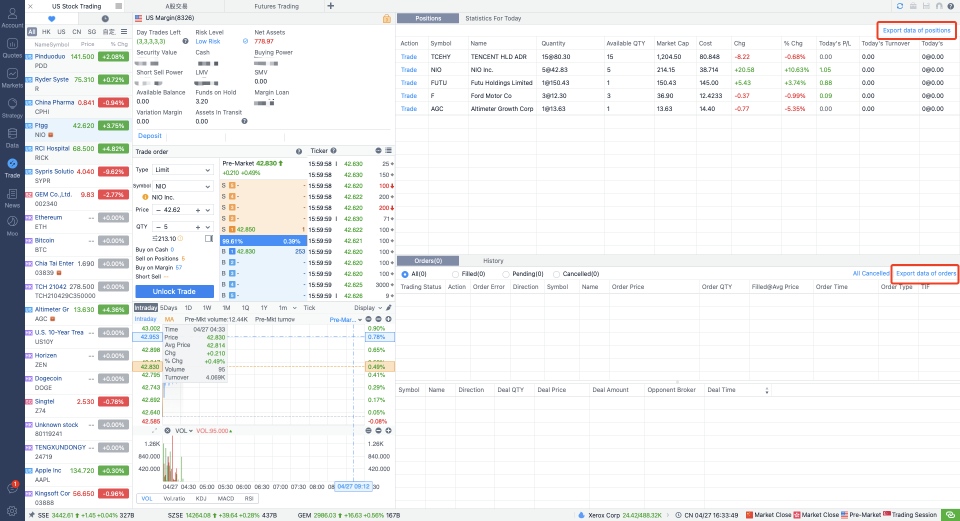Add a new trading tab with plus icon
960x521 pixels.
click(331, 6)
